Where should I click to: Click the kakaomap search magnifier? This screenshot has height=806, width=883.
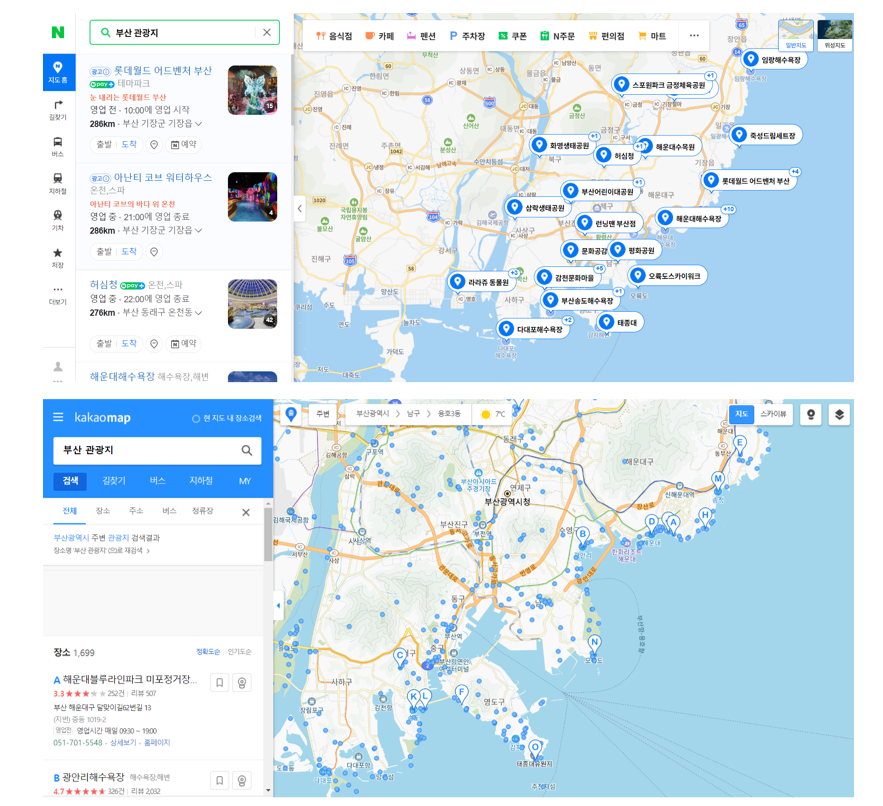click(x=247, y=450)
